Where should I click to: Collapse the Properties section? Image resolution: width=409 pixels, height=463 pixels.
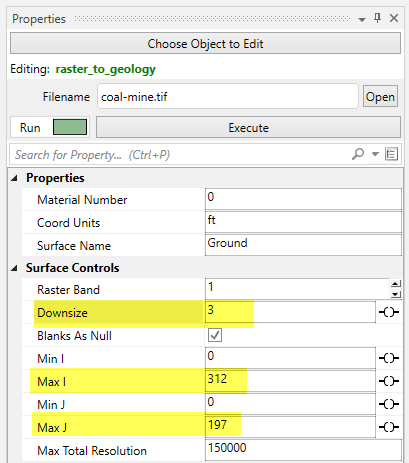click(14, 178)
